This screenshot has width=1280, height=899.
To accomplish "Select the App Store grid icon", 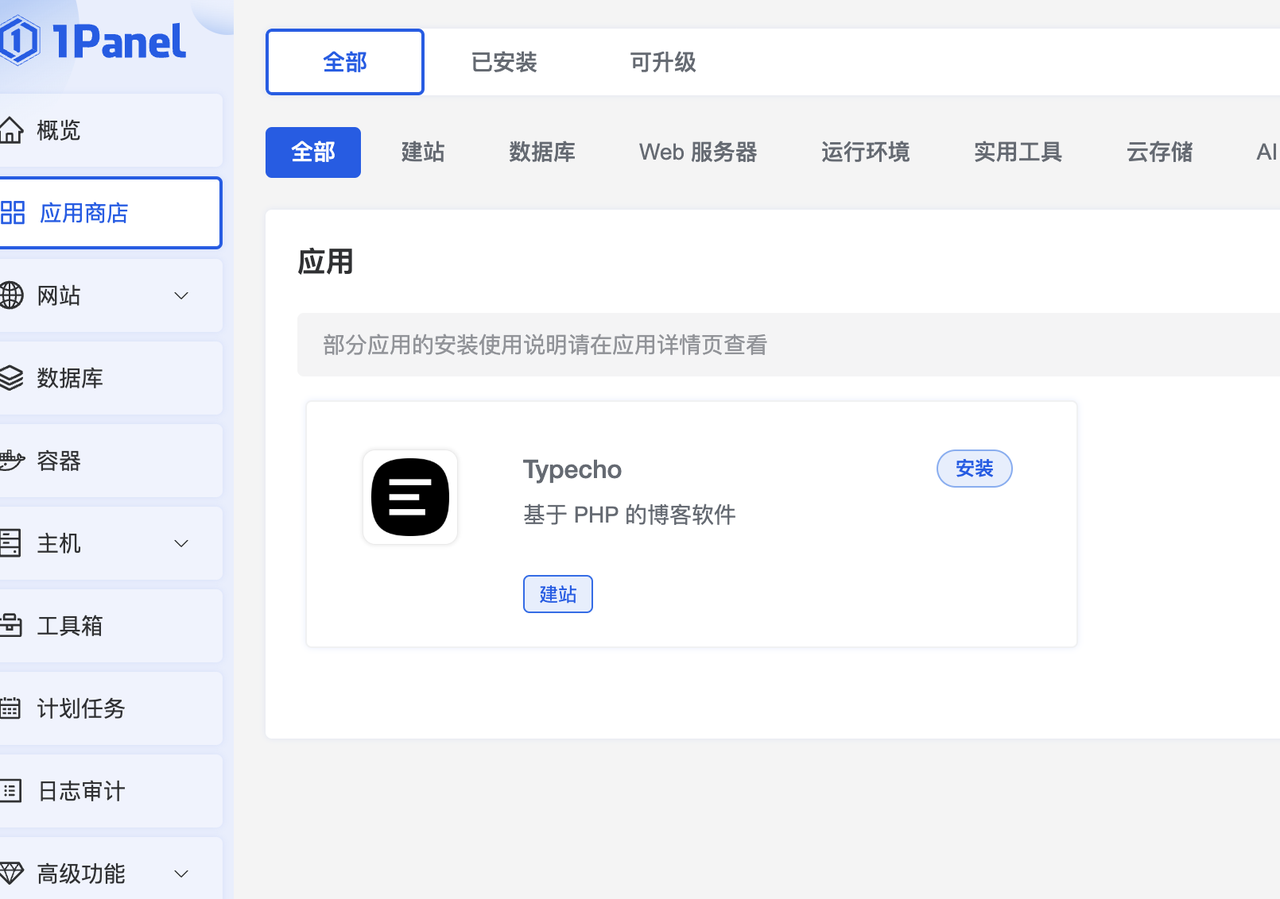I will (x=12, y=213).
